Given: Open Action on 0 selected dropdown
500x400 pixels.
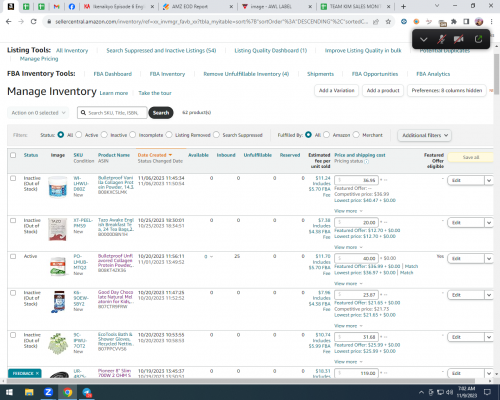Looking at the screenshot, I should tap(38, 113).
